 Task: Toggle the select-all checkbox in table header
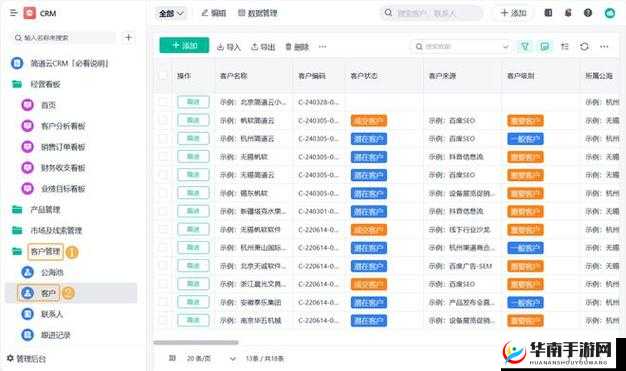pos(163,75)
